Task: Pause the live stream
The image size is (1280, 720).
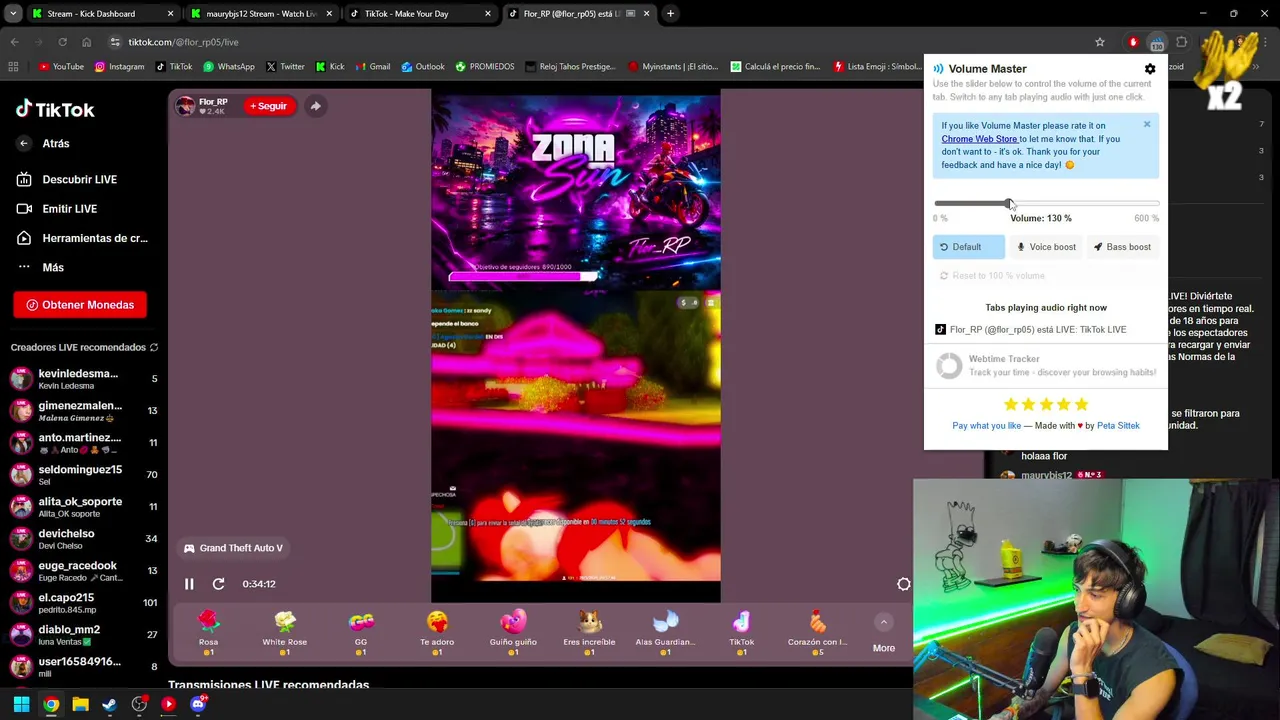Action: pyautogui.click(x=189, y=584)
